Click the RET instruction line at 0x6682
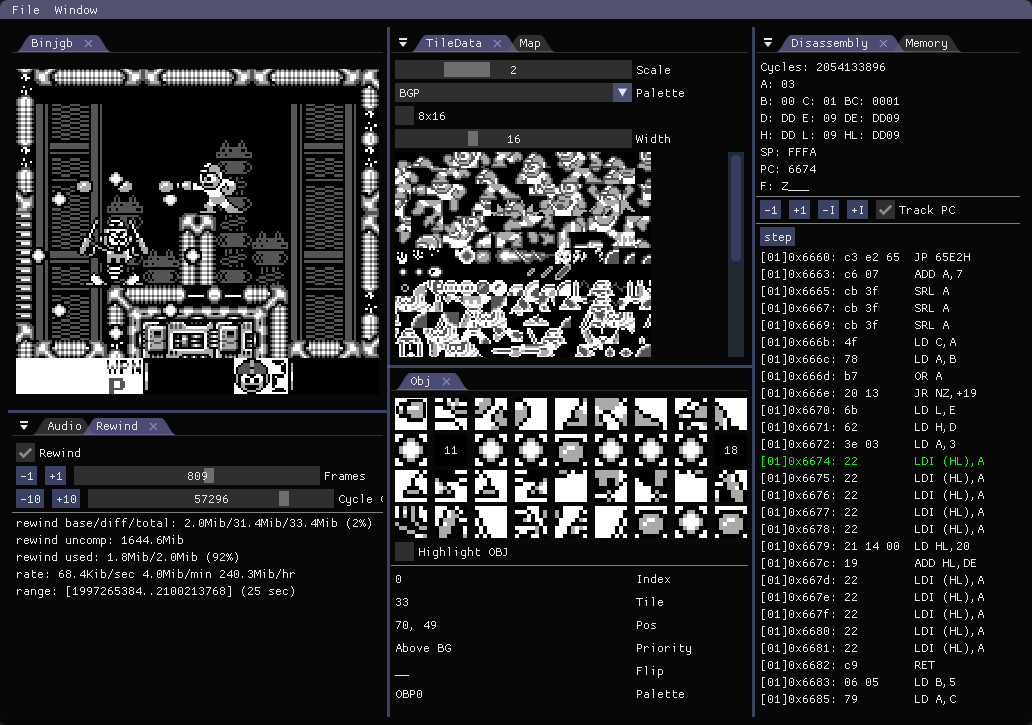 tap(848, 664)
